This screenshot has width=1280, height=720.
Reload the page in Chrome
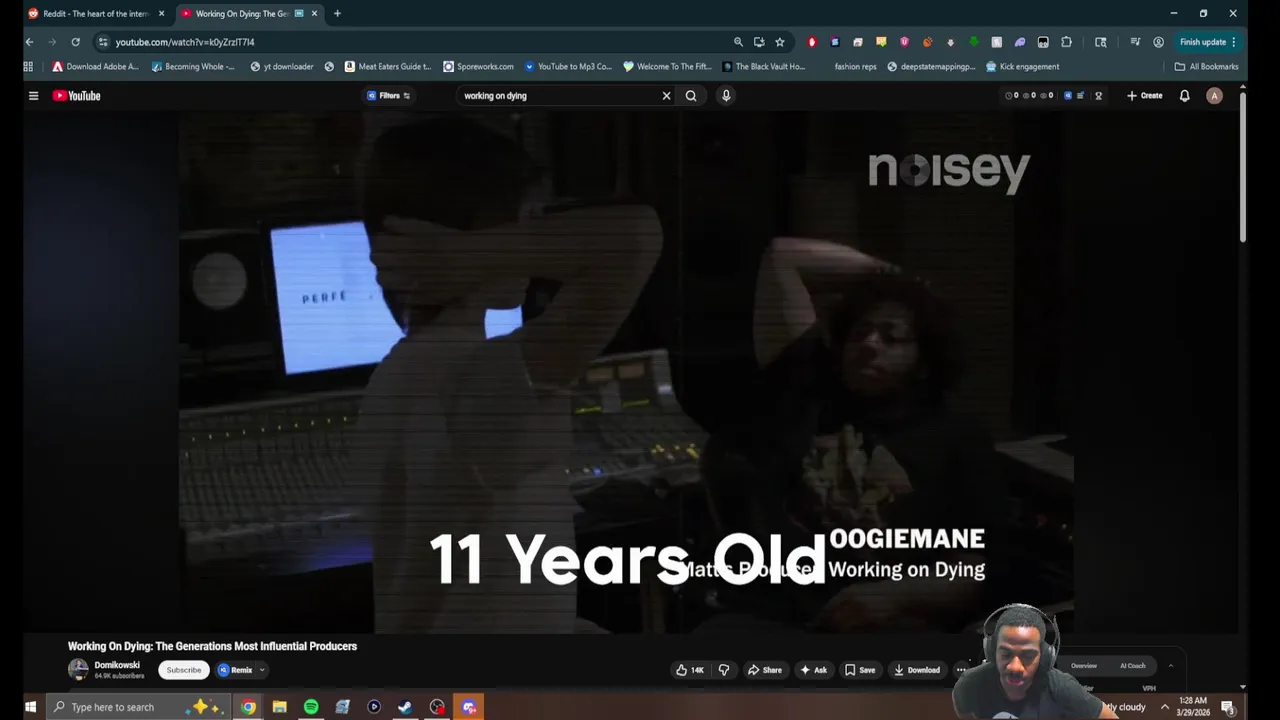[75, 42]
